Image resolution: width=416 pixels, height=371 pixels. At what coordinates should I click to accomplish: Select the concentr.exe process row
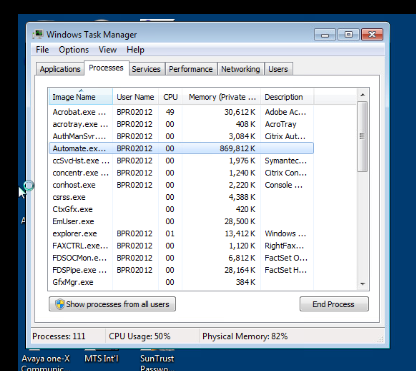pyautogui.click(x=181, y=173)
